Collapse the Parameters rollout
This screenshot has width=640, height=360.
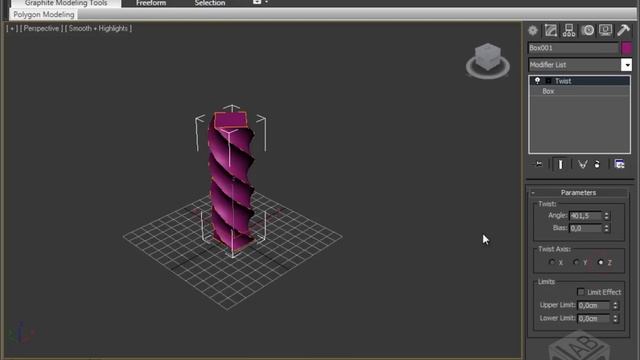tap(578, 193)
